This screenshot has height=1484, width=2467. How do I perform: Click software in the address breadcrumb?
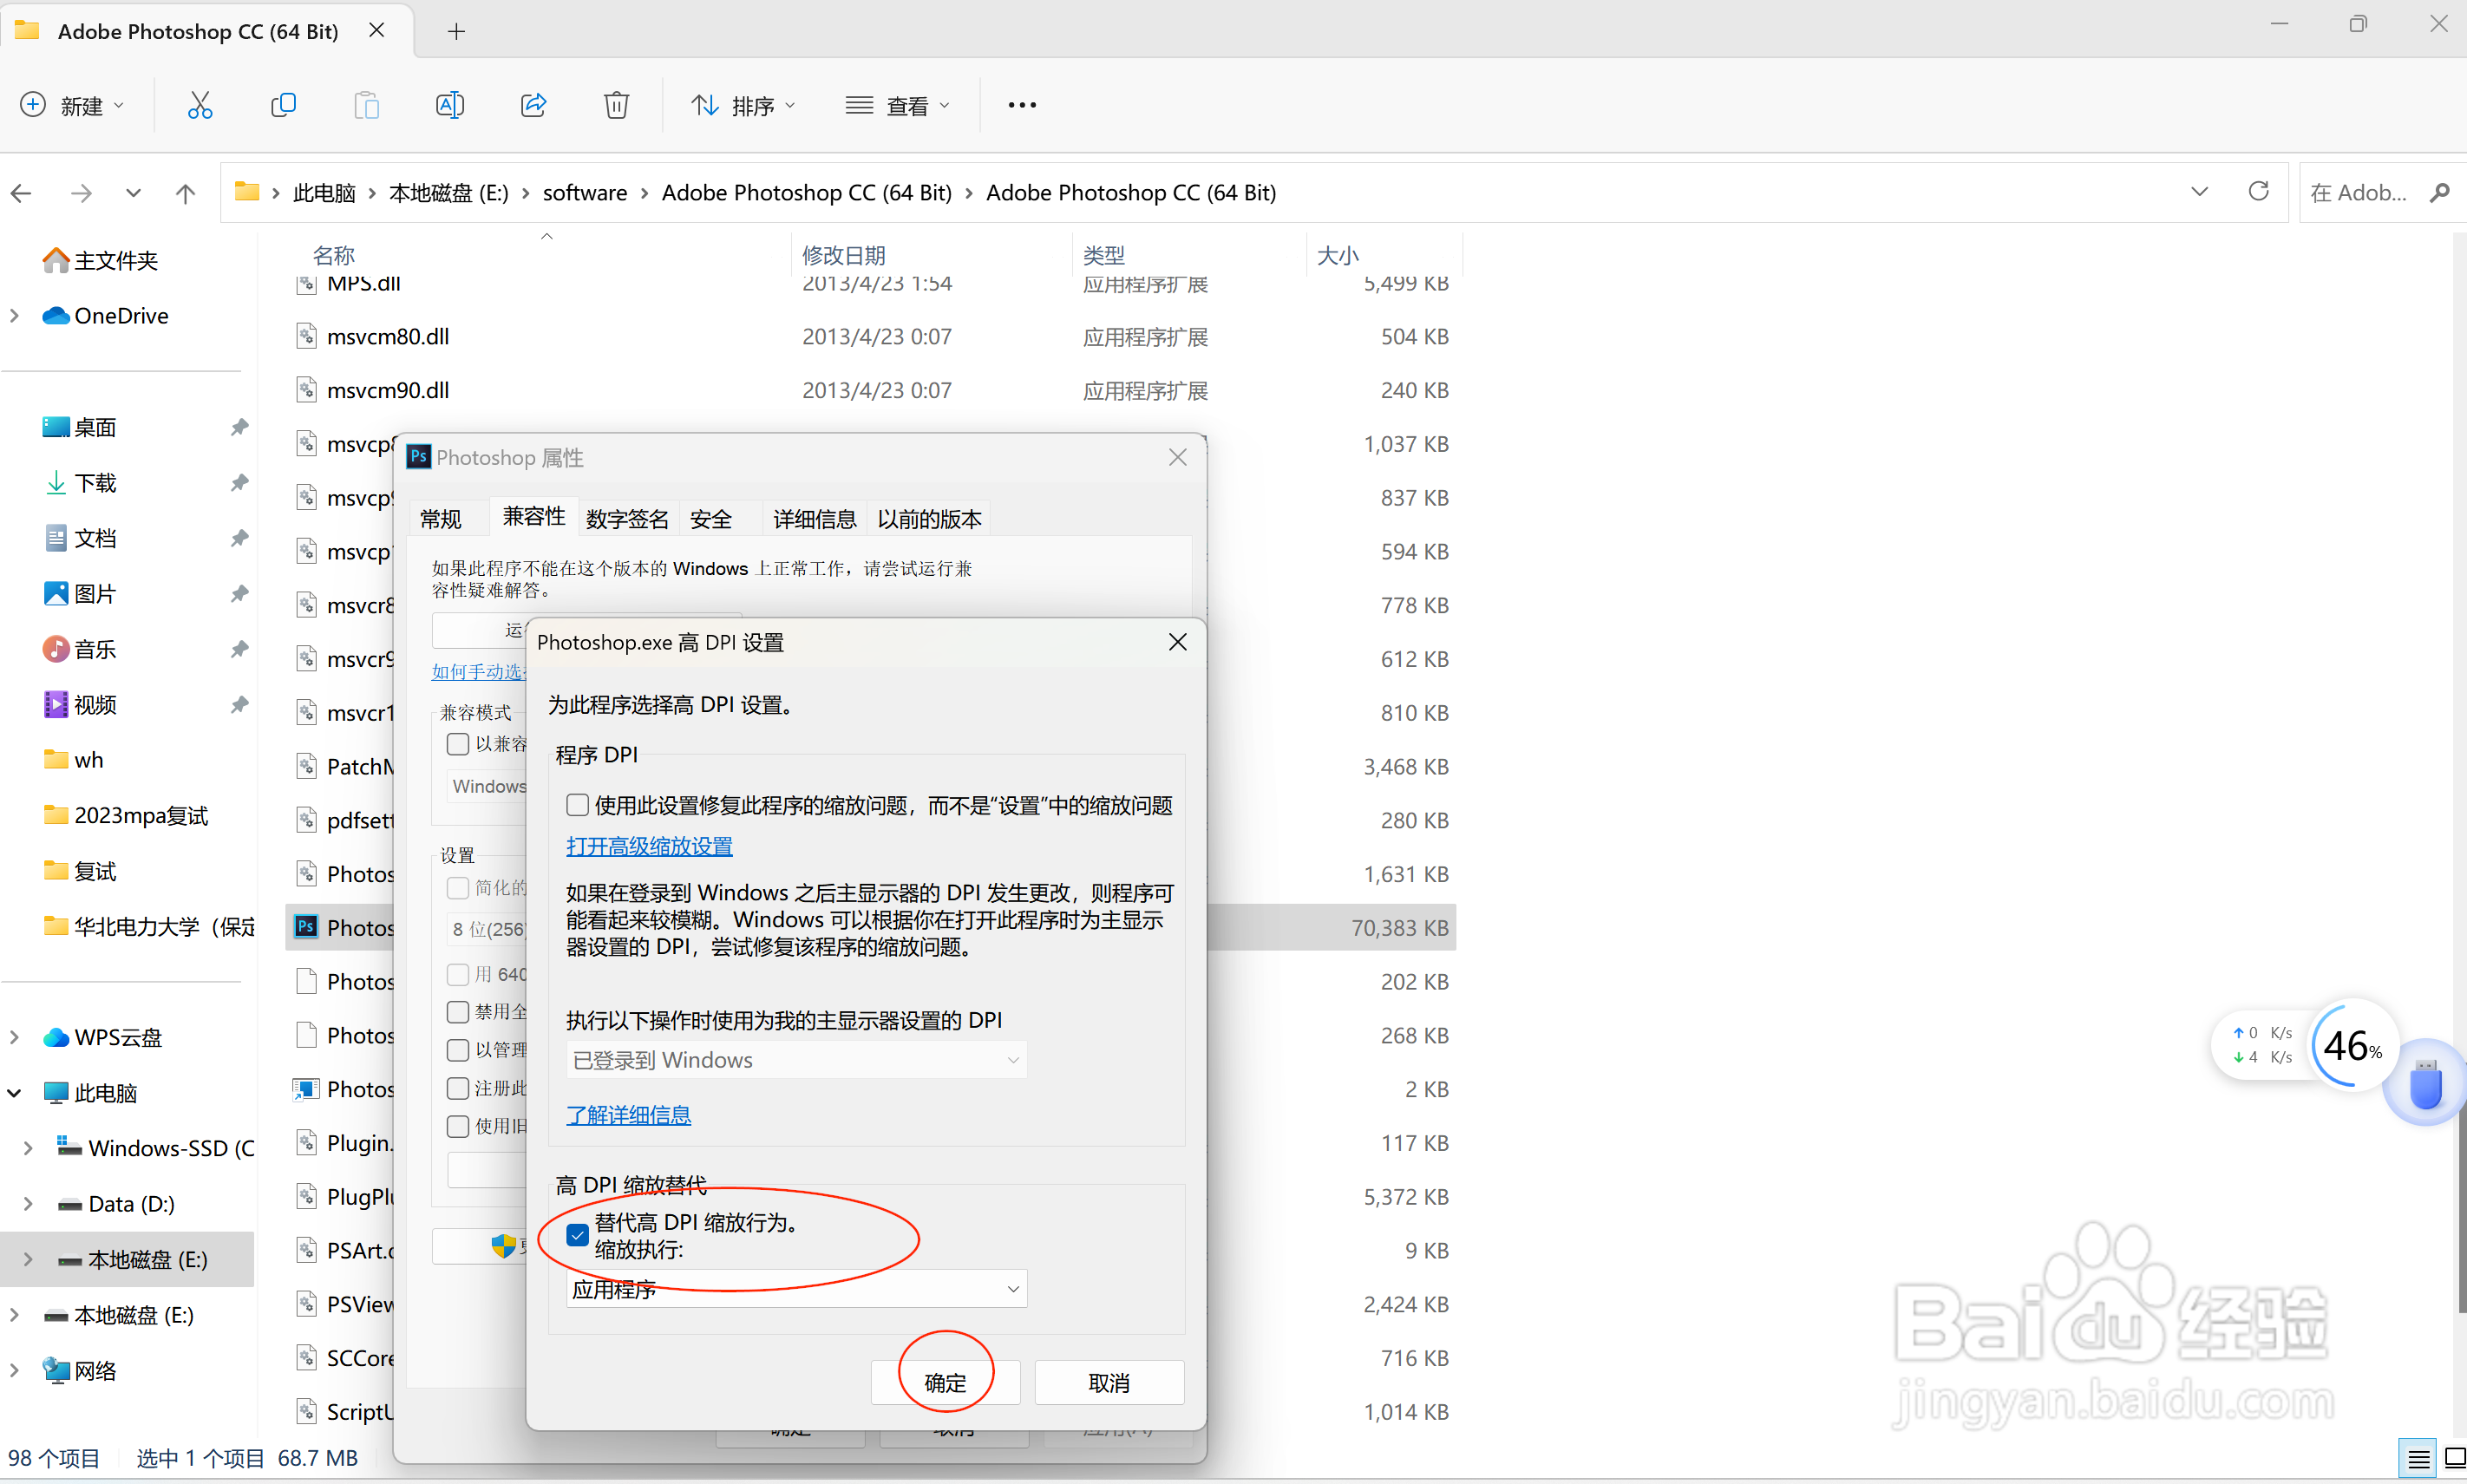585,193
